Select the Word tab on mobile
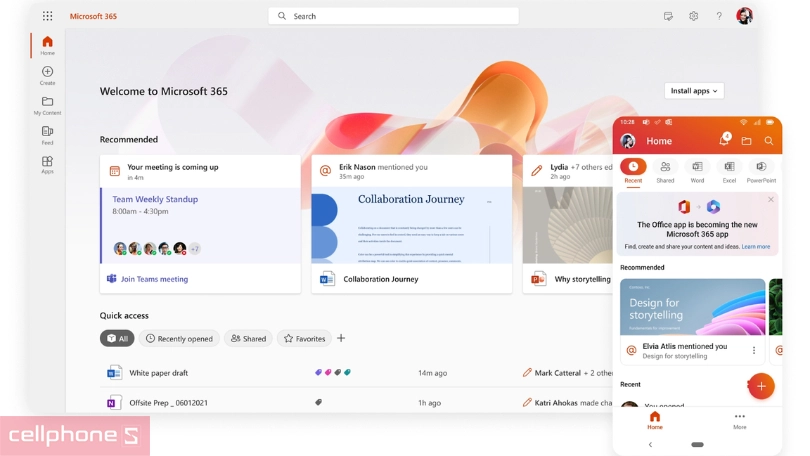 pos(697,171)
